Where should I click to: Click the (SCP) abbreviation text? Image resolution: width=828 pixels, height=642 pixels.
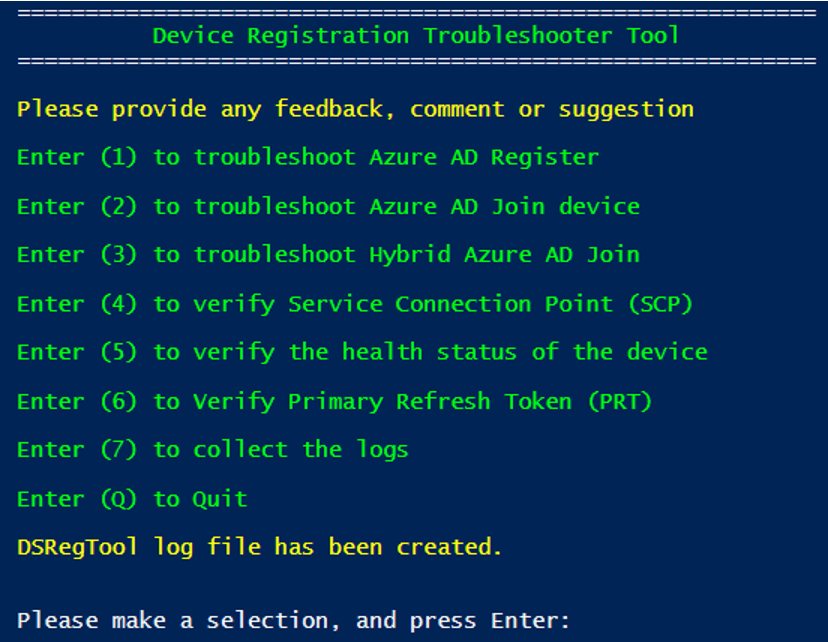pyautogui.click(x=658, y=304)
